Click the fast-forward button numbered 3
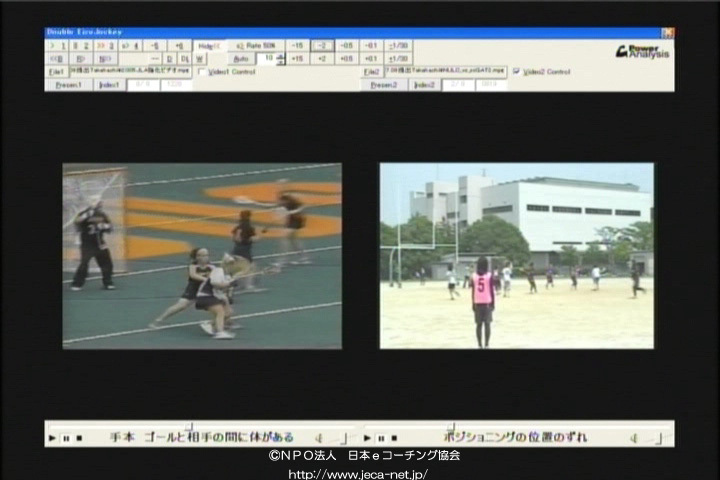 click(106, 46)
